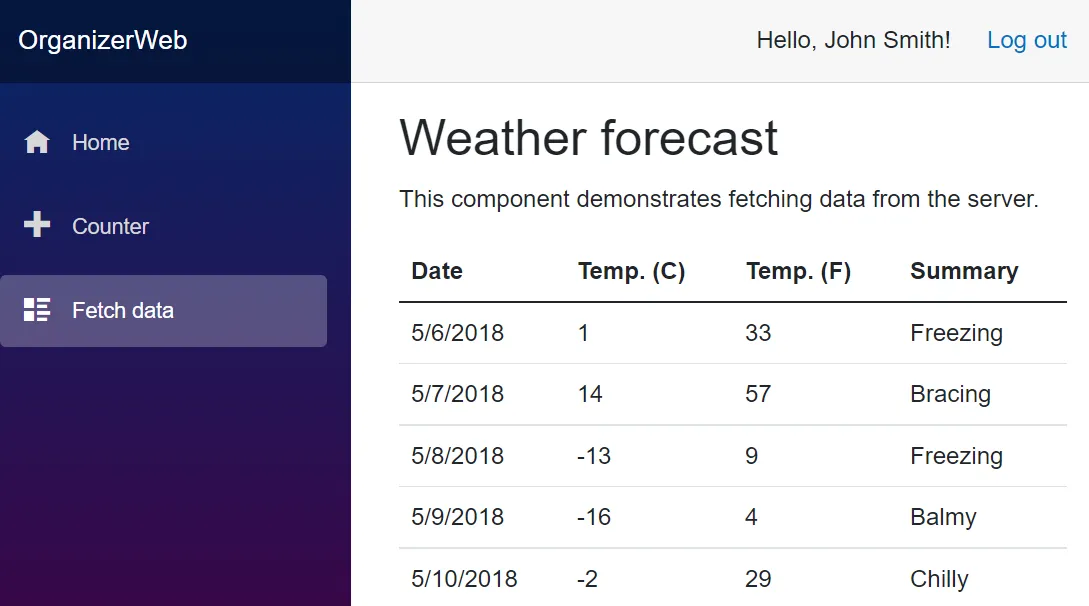Select the 5/6/2018 date cell
The height and width of the screenshot is (606, 1089).
[x=458, y=333]
